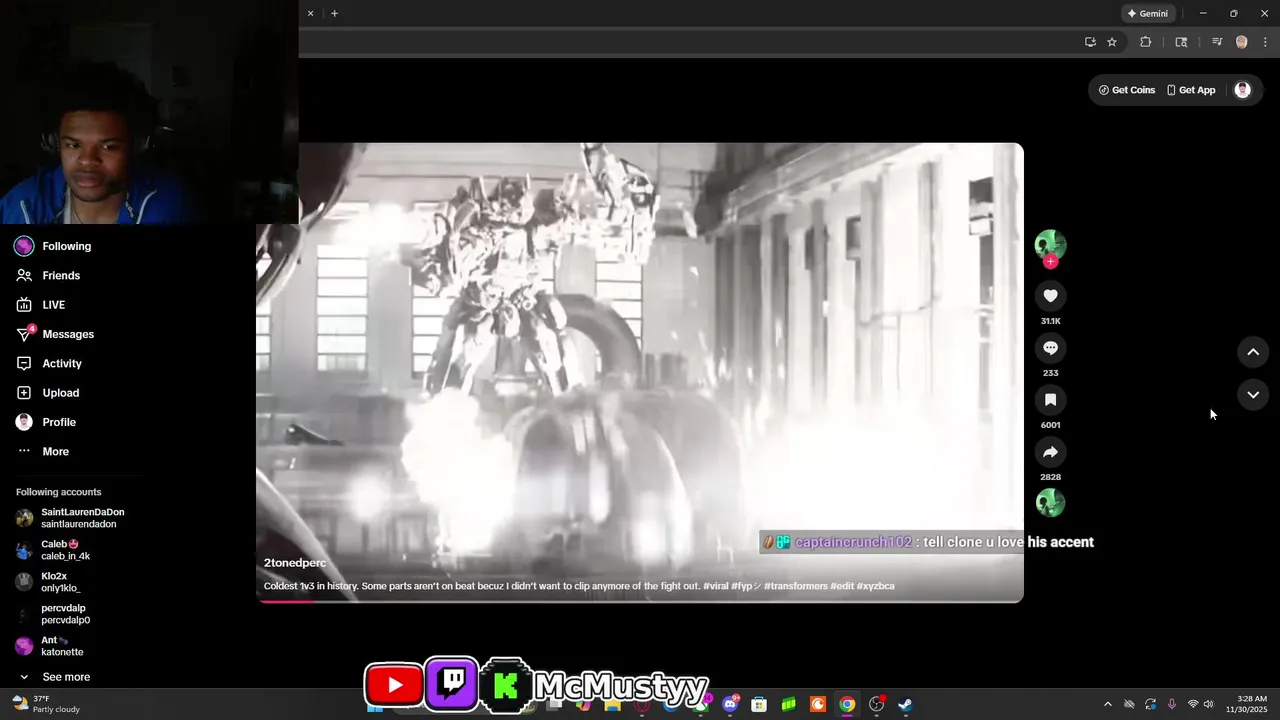The width and height of the screenshot is (1280, 720).
Task: Select Friends in the sidebar menu
Action: 61,276
